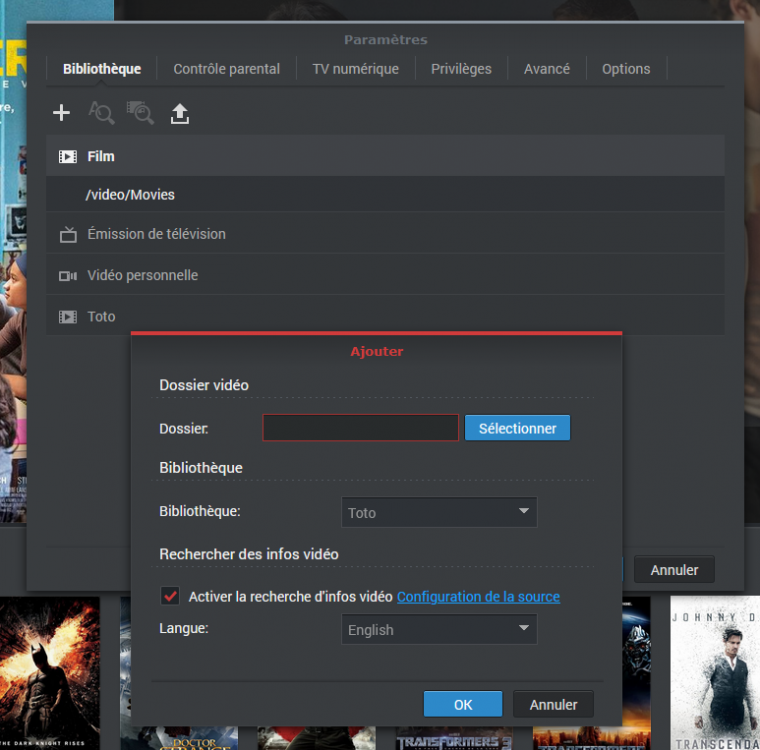Screen dimensions: 760x750
Task: Open the TV numérique tab
Action: [x=355, y=69]
